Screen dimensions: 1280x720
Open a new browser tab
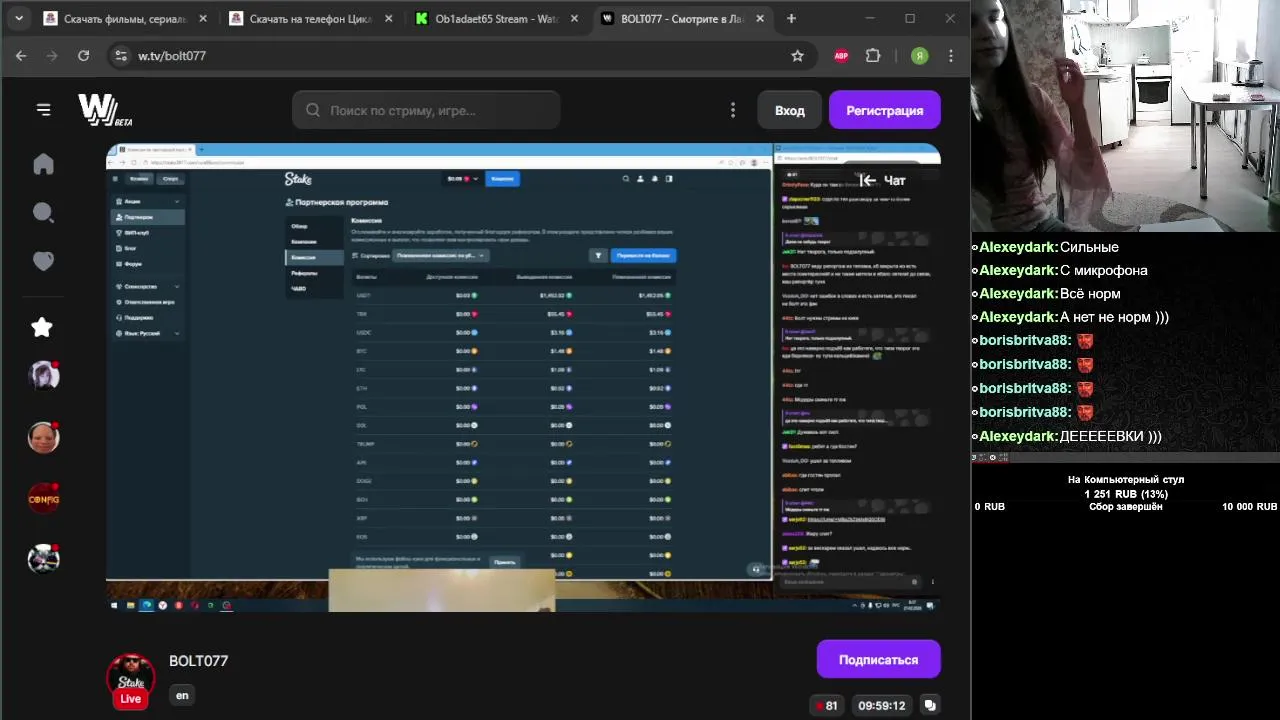coord(791,18)
